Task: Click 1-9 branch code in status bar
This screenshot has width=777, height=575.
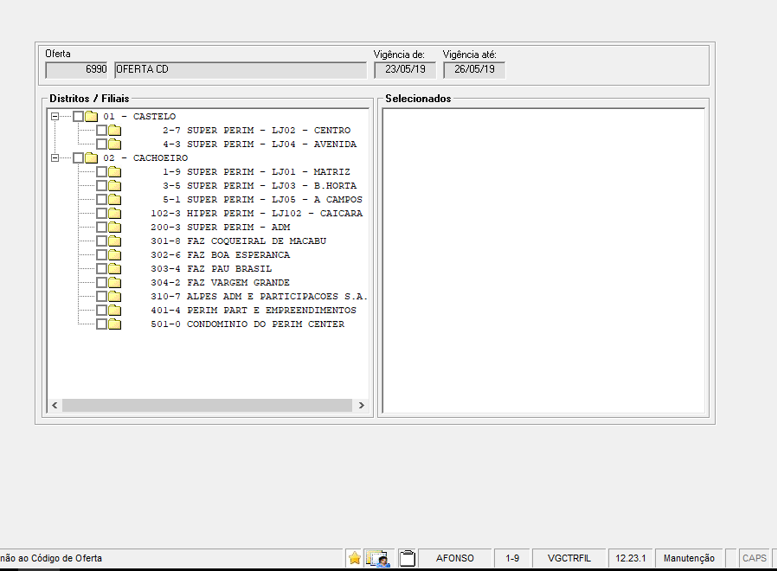Action: [512, 559]
